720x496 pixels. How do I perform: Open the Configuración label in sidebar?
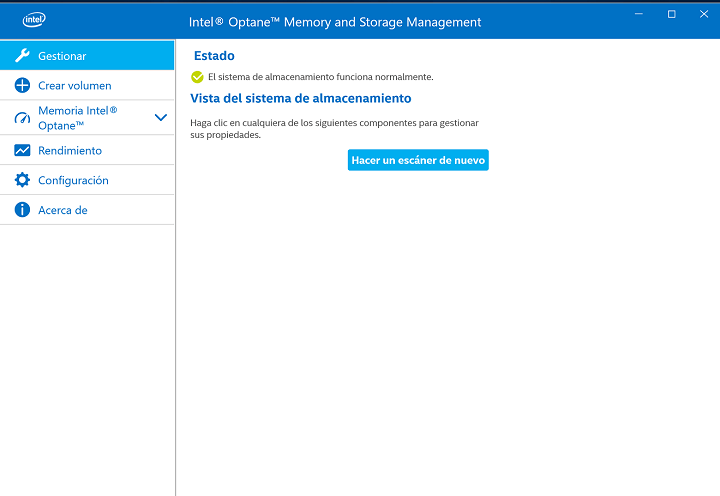click(73, 181)
